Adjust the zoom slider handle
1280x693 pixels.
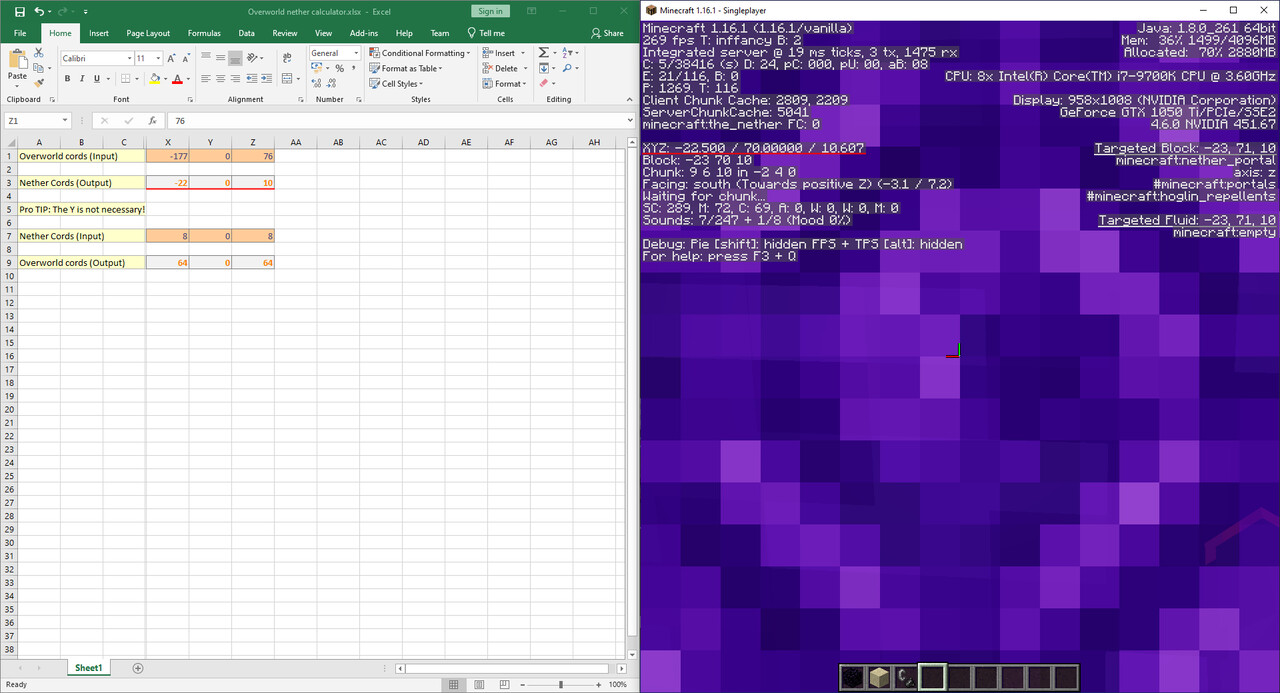561,685
